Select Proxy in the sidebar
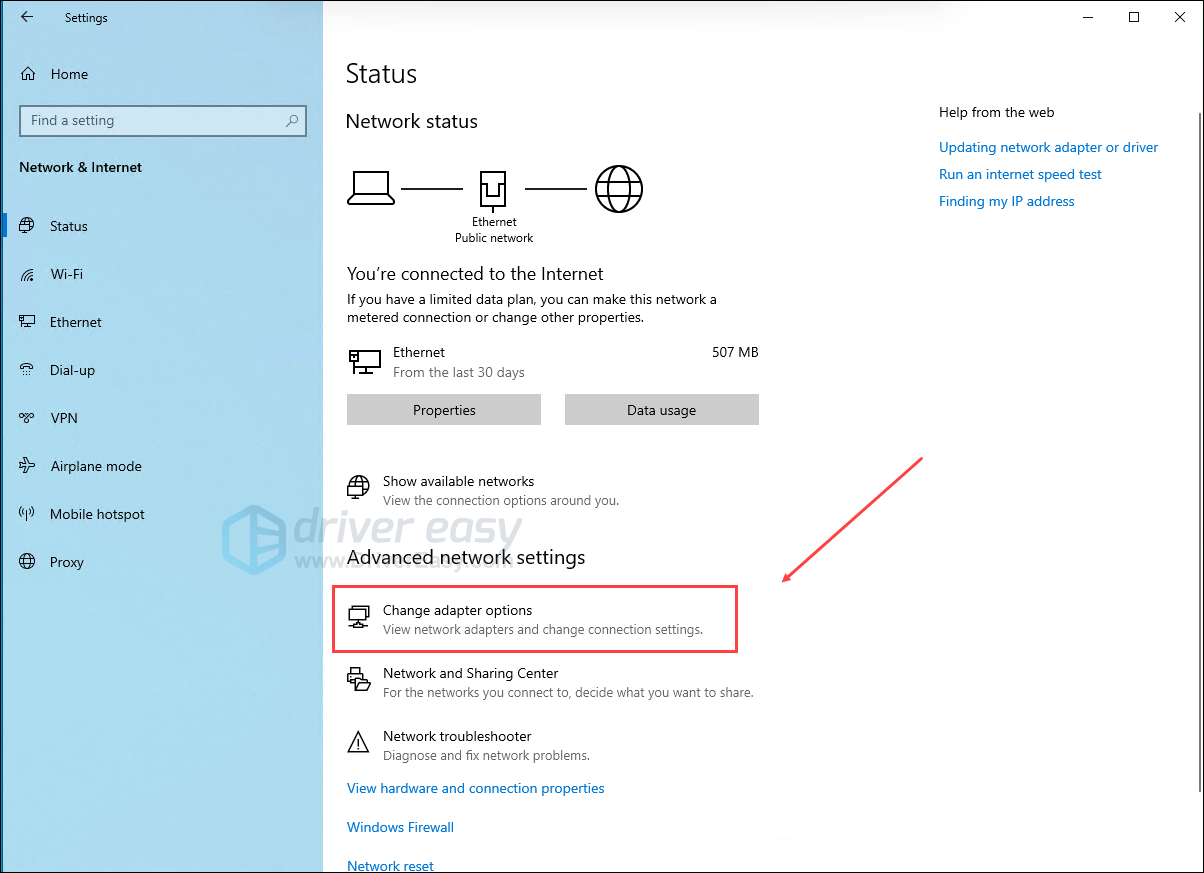 tap(67, 562)
